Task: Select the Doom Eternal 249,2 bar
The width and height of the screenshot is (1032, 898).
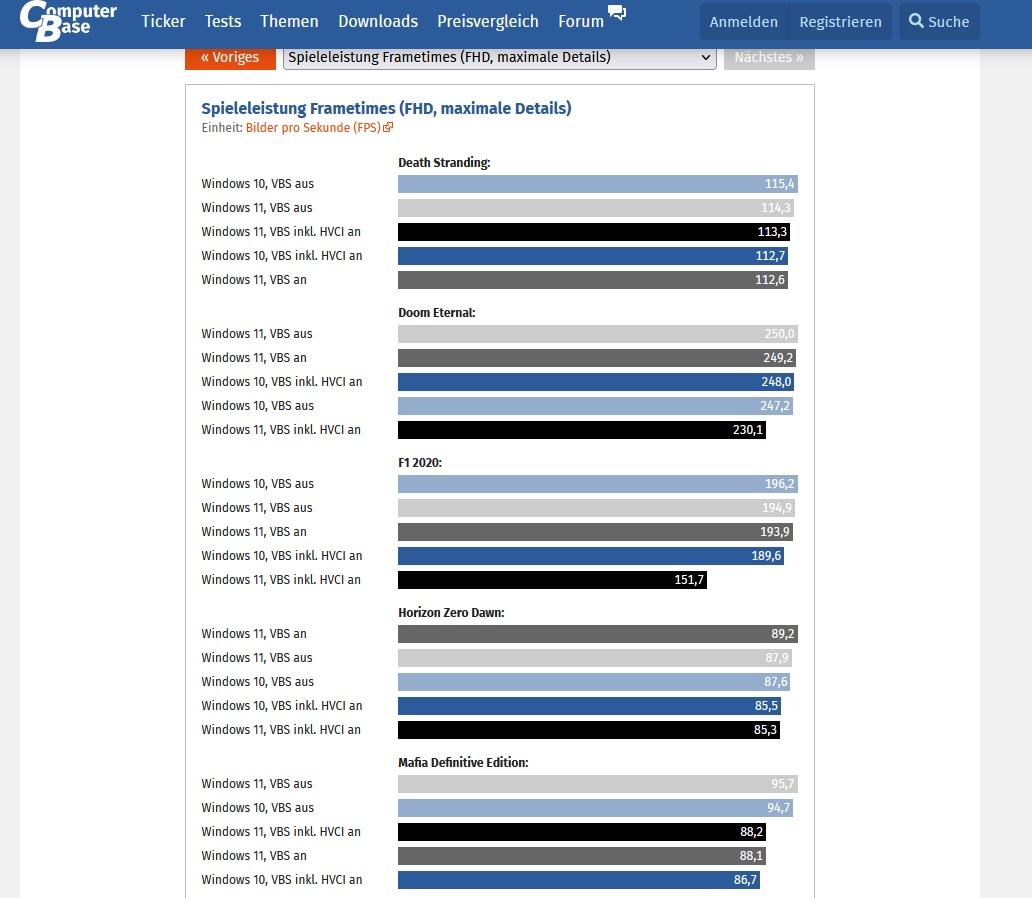Action: [597, 358]
